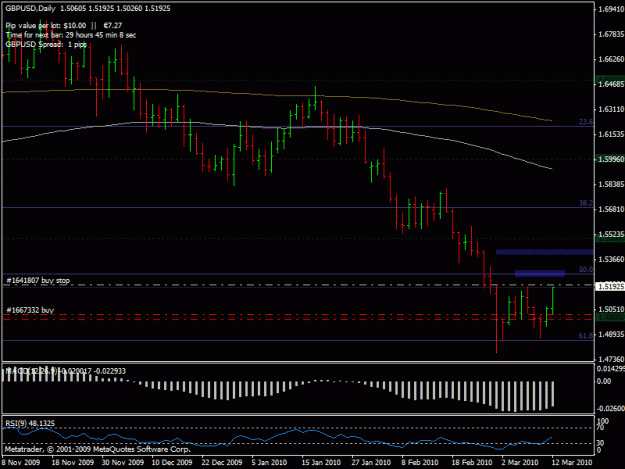Click the RSI scale value 70
The width and height of the screenshot is (625, 469).
click(x=601, y=428)
